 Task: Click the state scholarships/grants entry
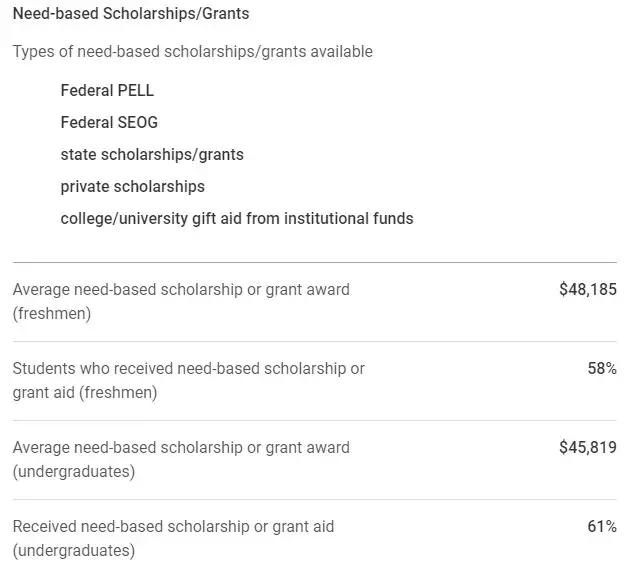point(152,155)
